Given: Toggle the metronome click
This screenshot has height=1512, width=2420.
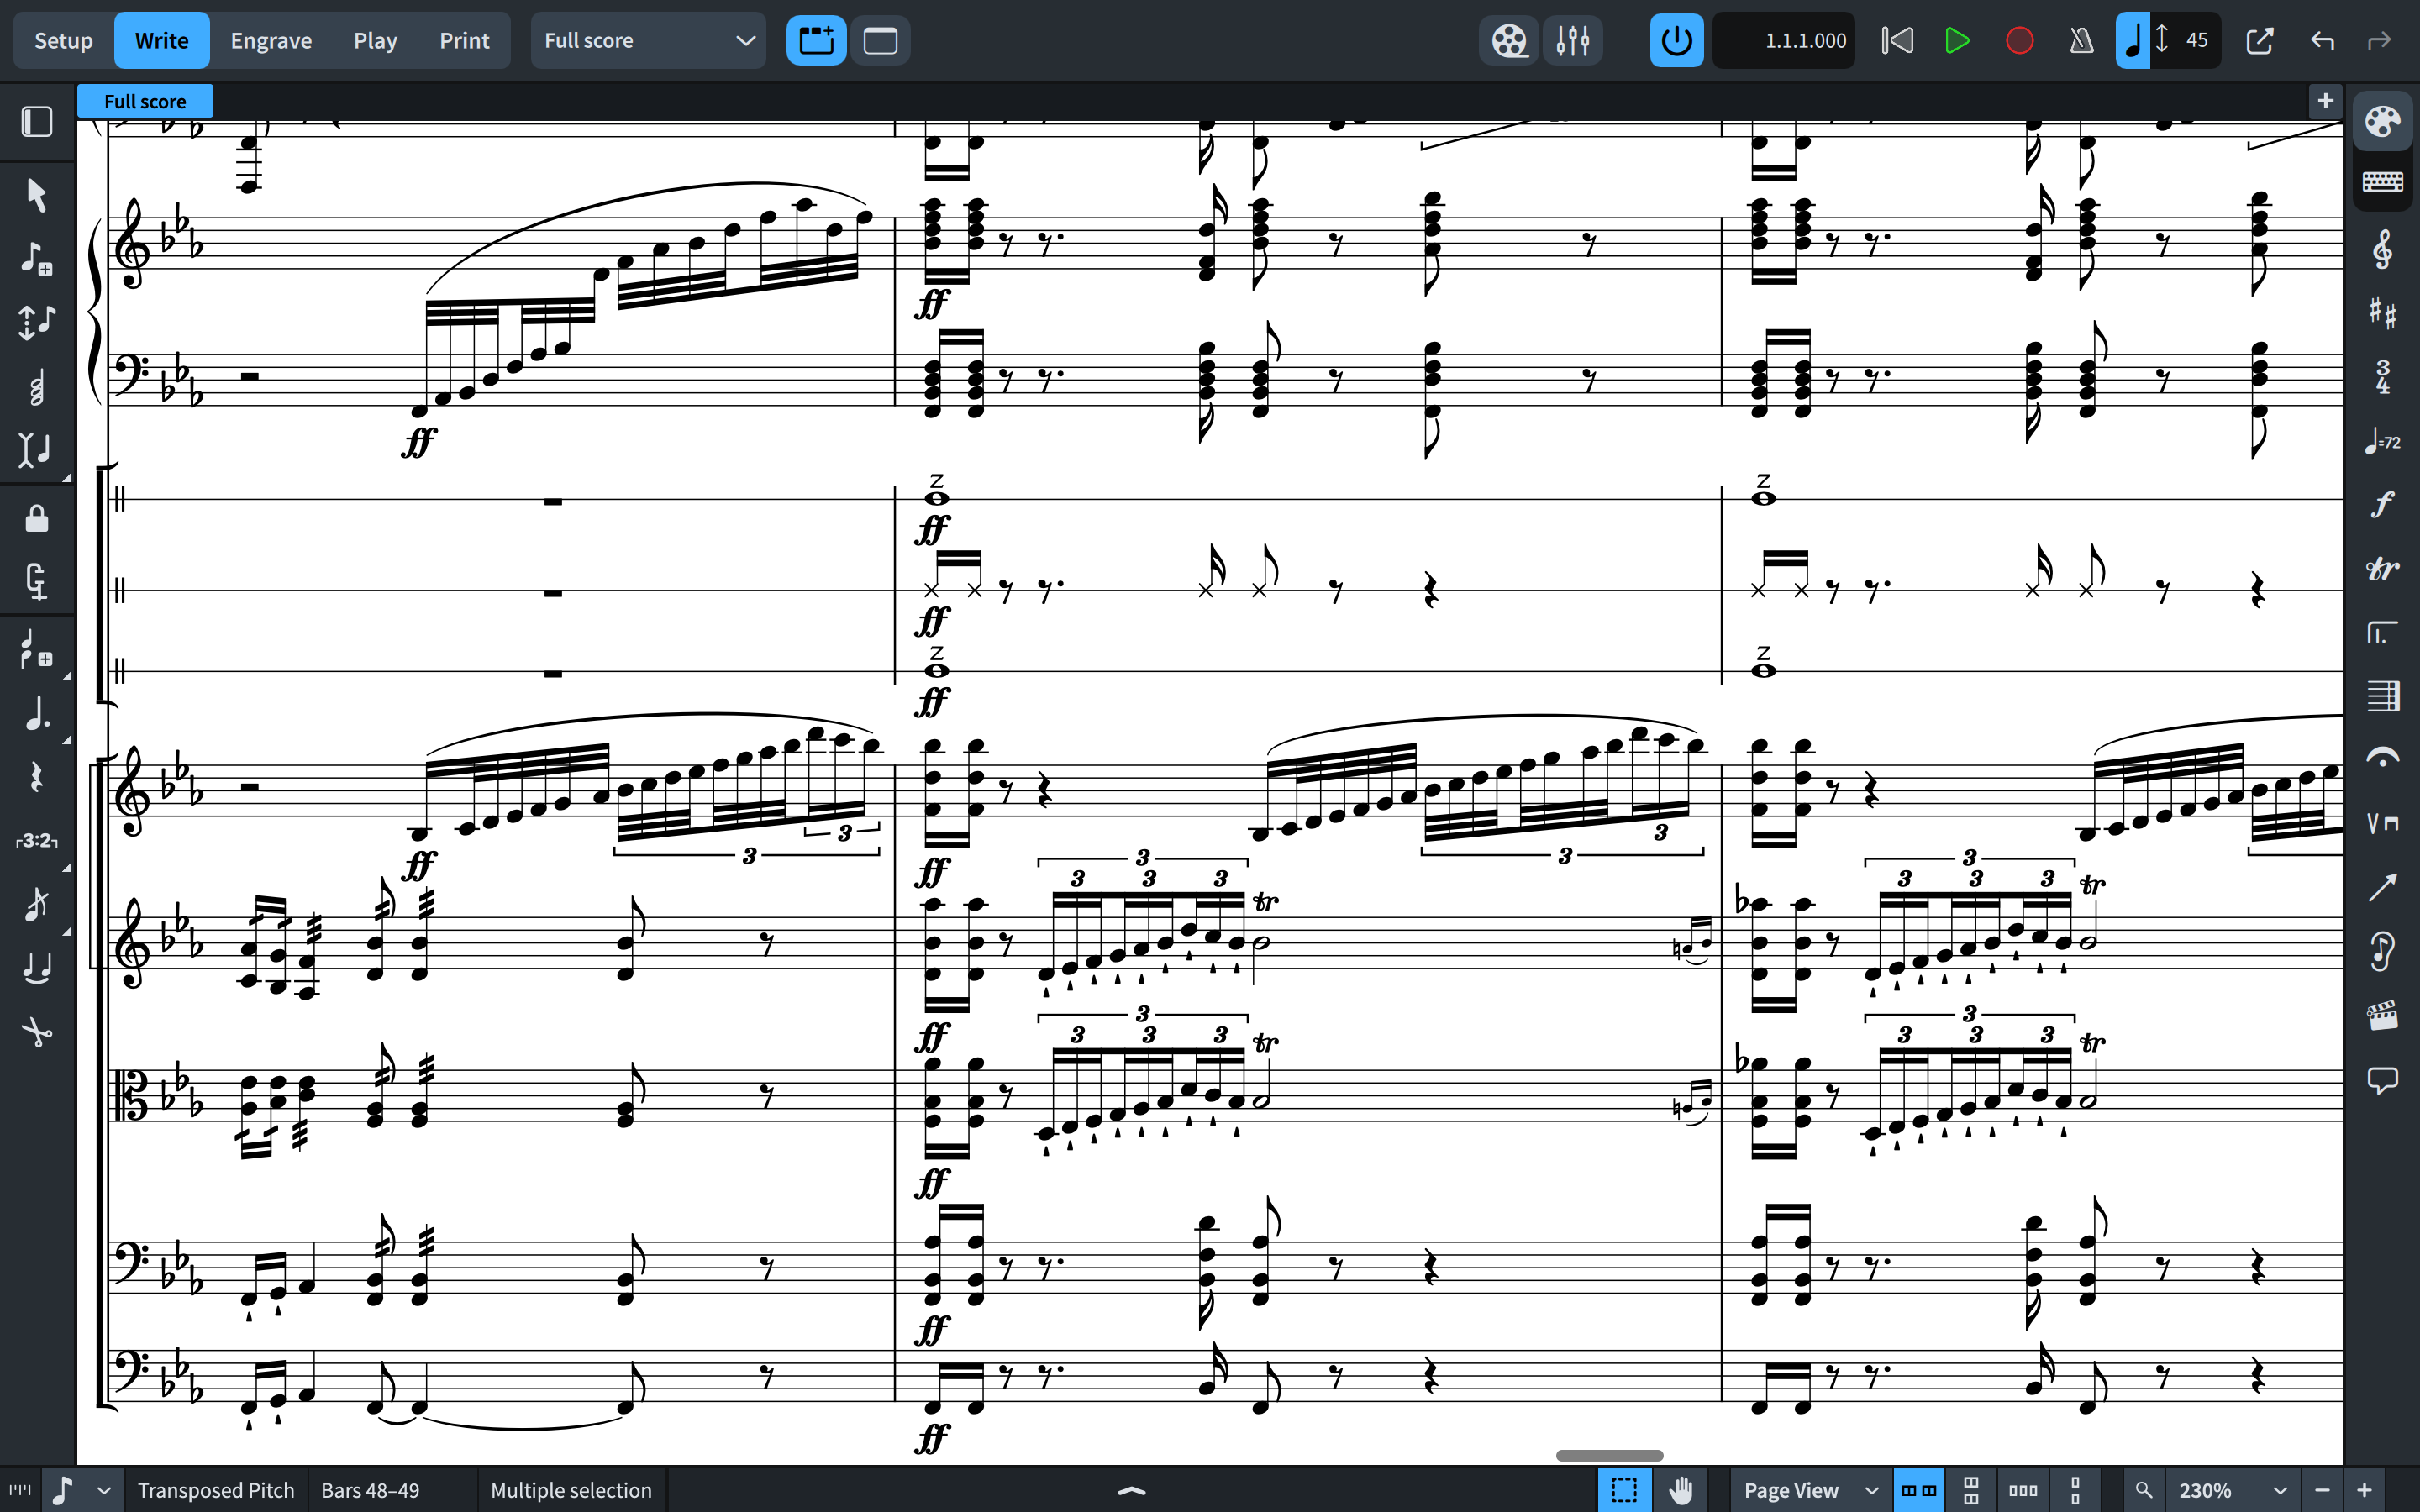Looking at the screenshot, I should point(2081,41).
